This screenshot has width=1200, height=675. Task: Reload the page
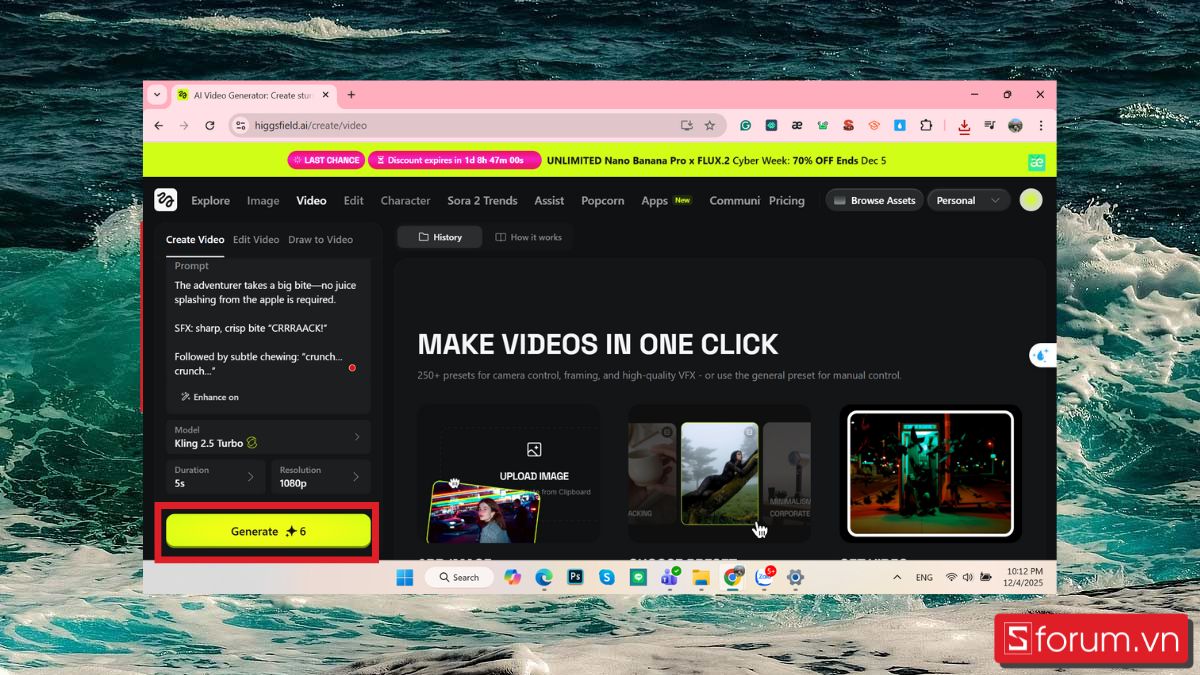[210, 125]
